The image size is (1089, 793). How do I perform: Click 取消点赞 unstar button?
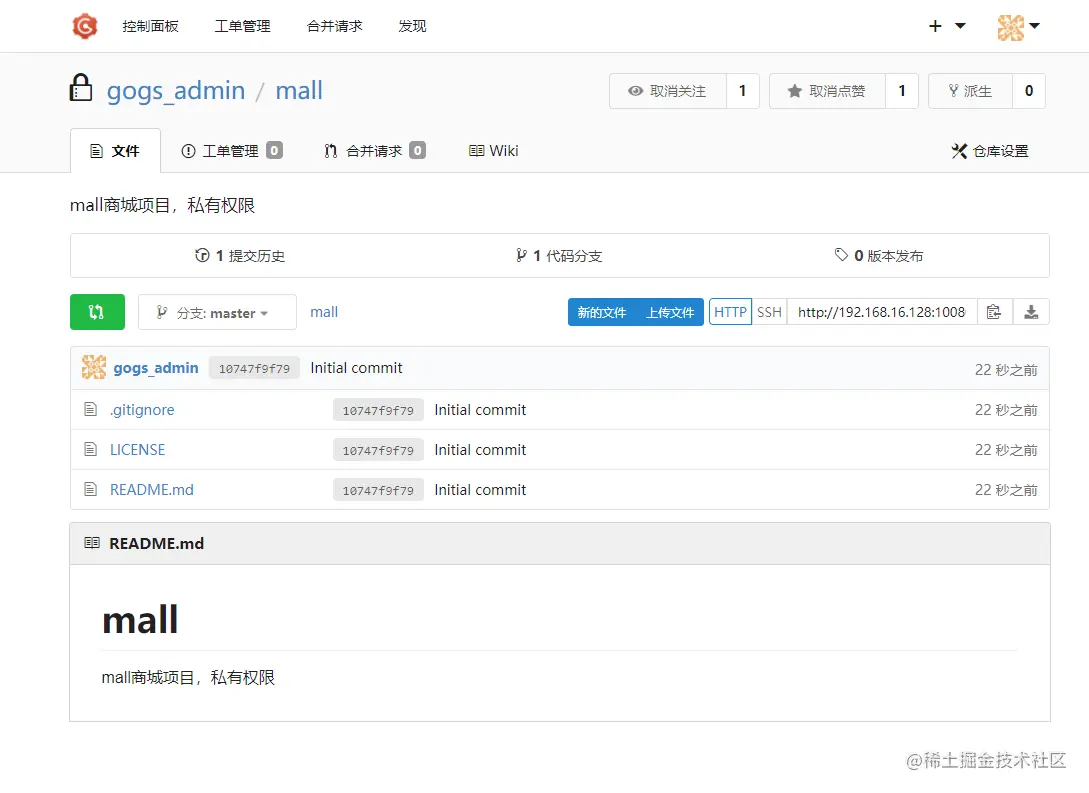(x=827, y=91)
